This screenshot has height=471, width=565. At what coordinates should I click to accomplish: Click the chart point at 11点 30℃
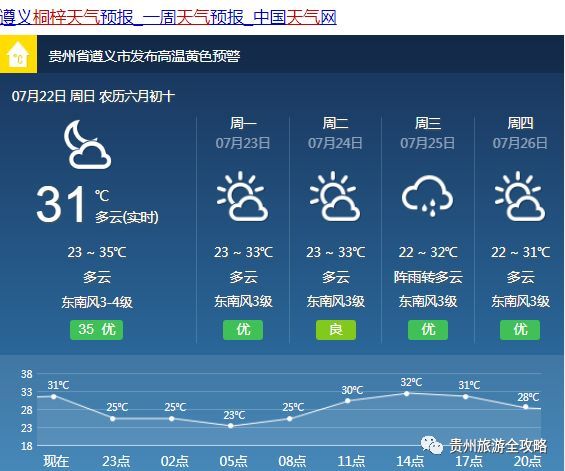point(348,401)
